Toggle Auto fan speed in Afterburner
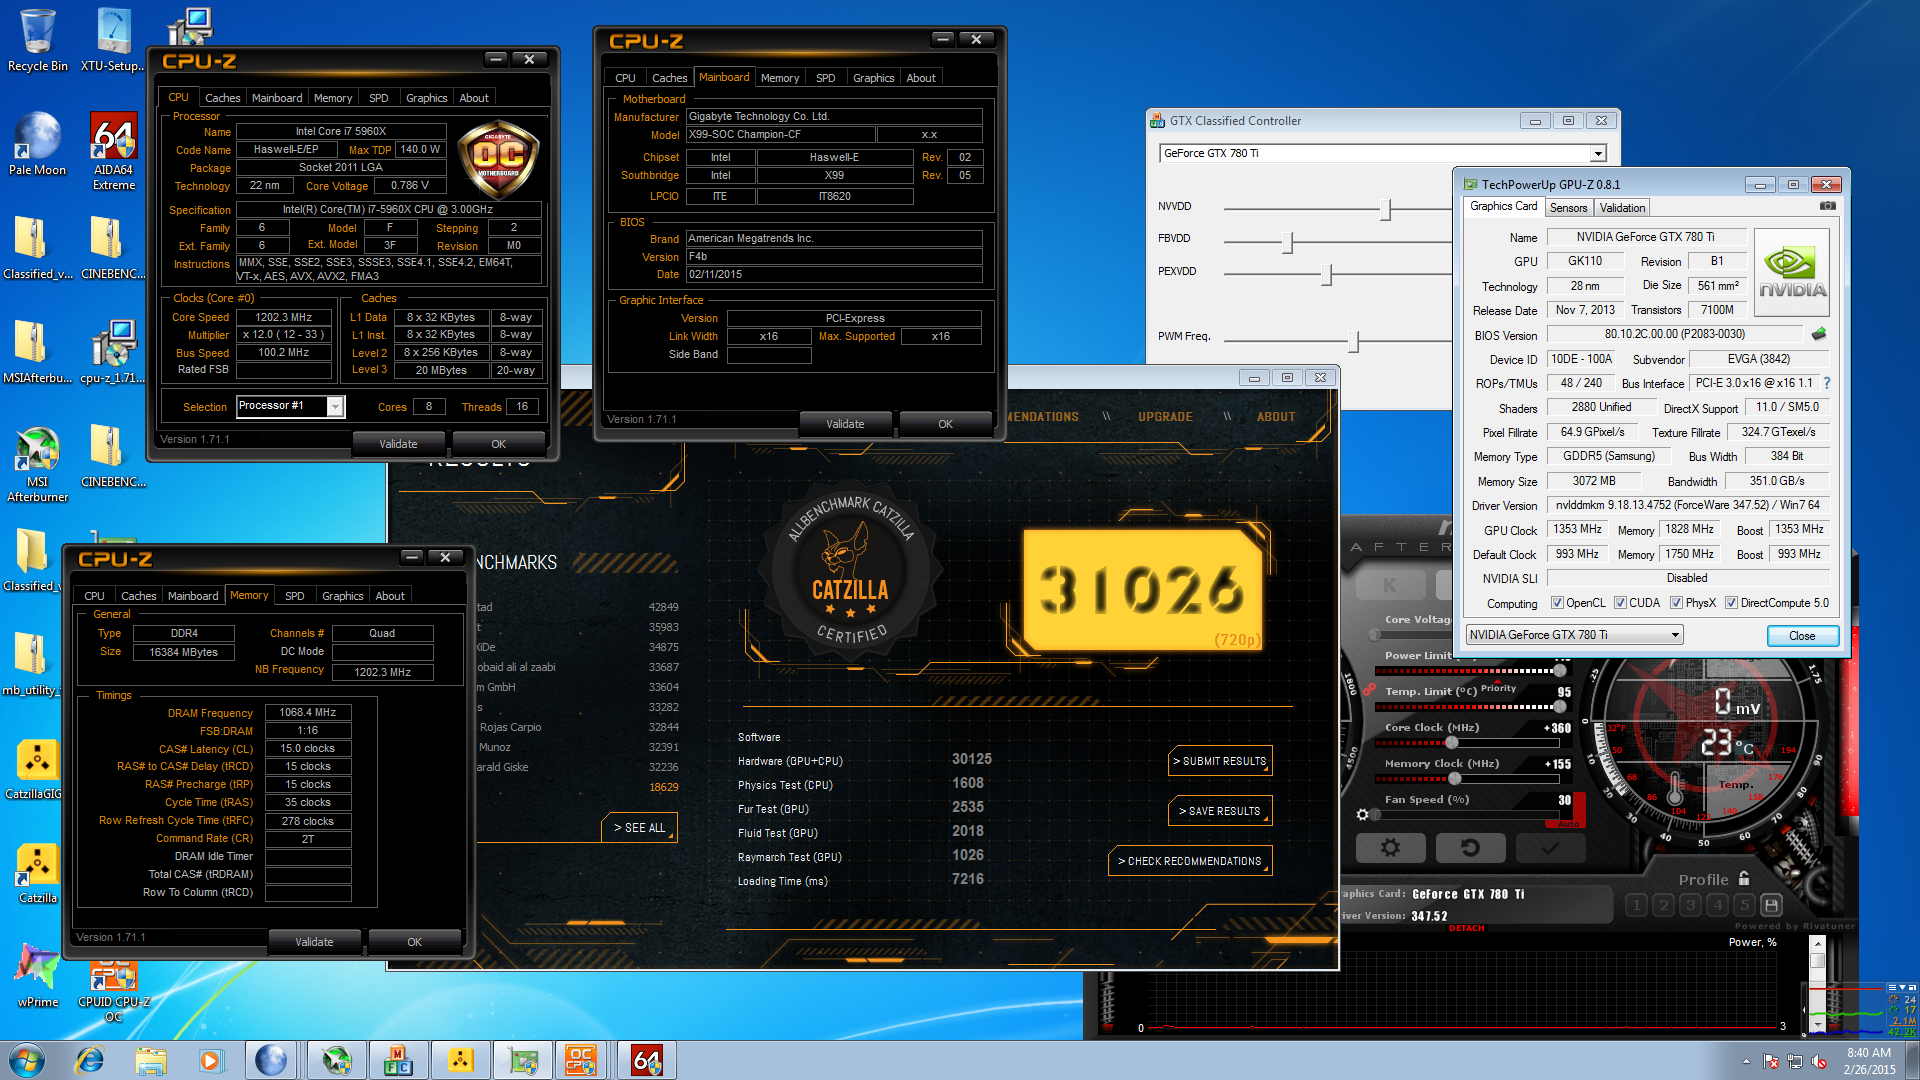This screenshot has width=1920, height=1080. pyautogui.click(x=1569, y=824)
